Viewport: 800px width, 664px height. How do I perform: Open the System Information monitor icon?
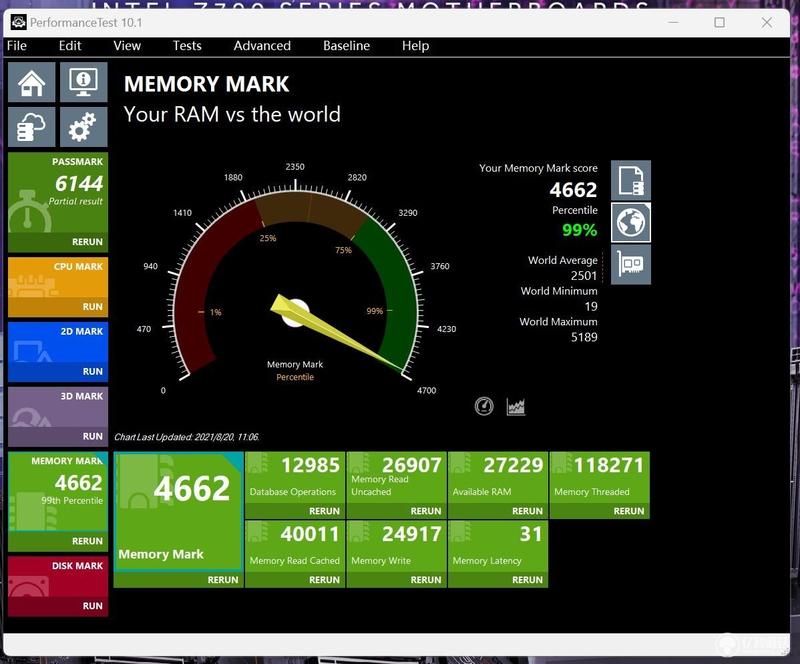point(84,82)
